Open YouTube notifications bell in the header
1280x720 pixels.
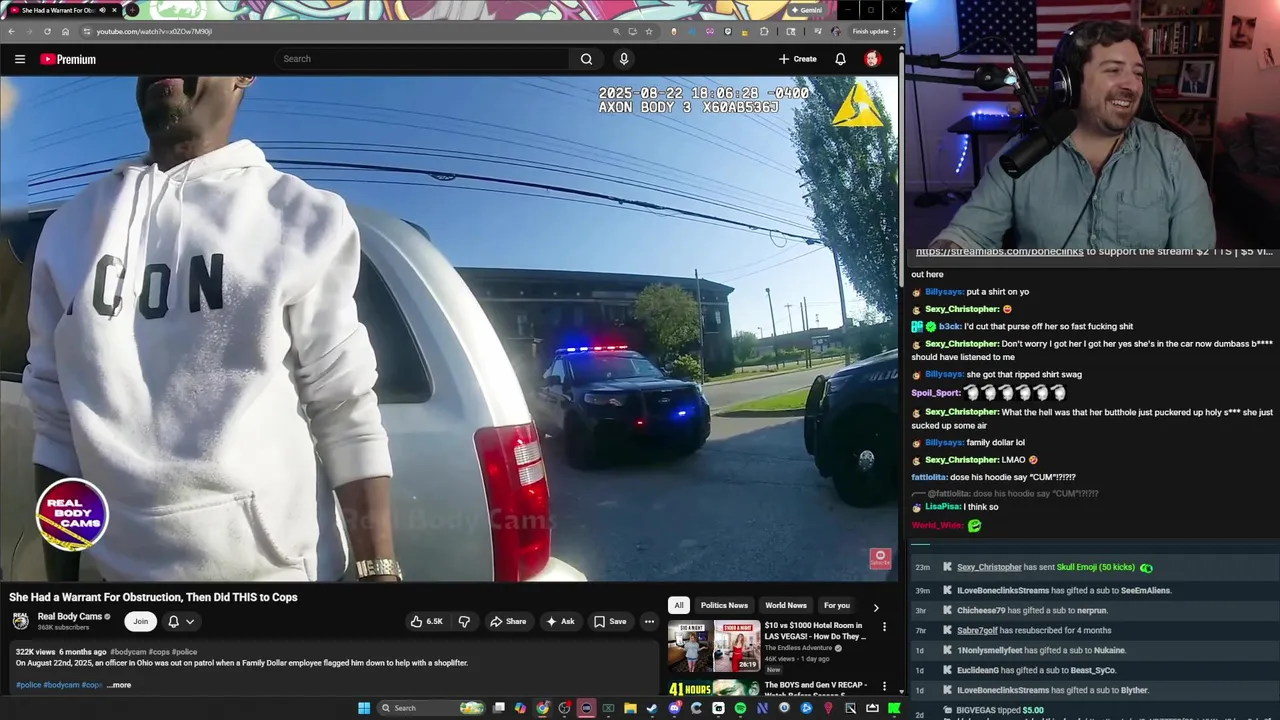[840, 59]
